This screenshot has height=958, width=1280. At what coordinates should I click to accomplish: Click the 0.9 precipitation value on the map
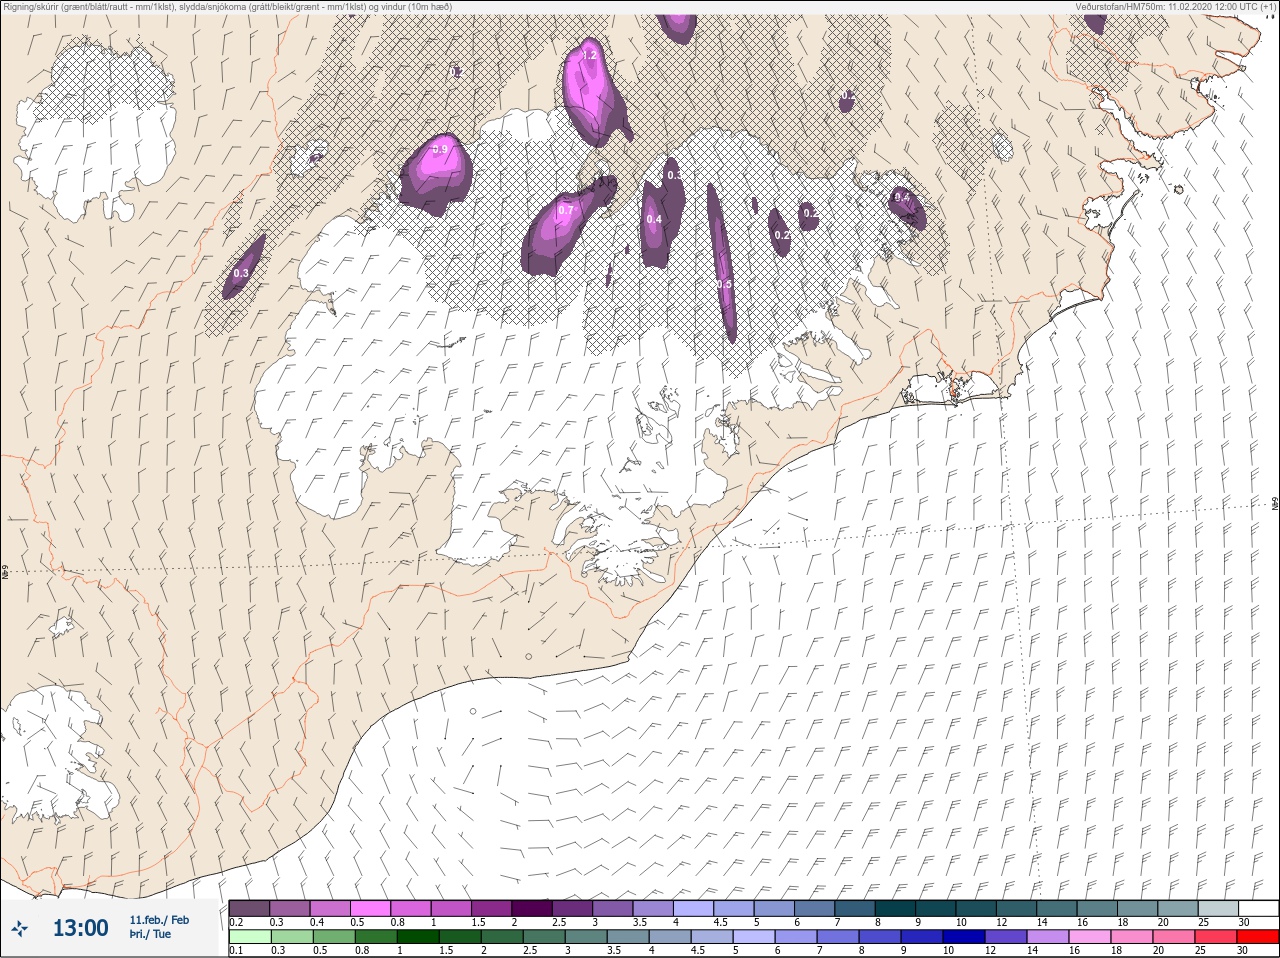coord(439,150)
